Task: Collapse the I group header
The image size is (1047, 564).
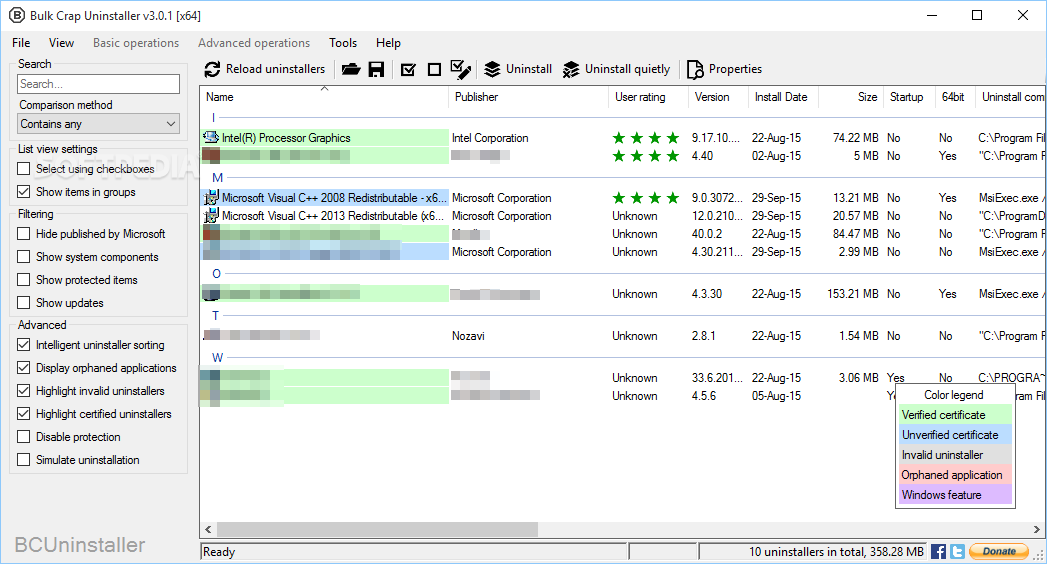Action: pyautogui.click(x=214, y=118)
